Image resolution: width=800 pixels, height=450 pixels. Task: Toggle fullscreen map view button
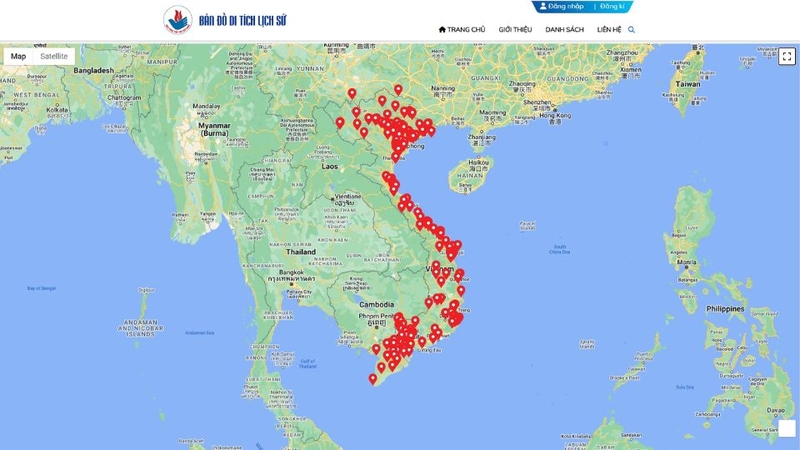[787, 56]
